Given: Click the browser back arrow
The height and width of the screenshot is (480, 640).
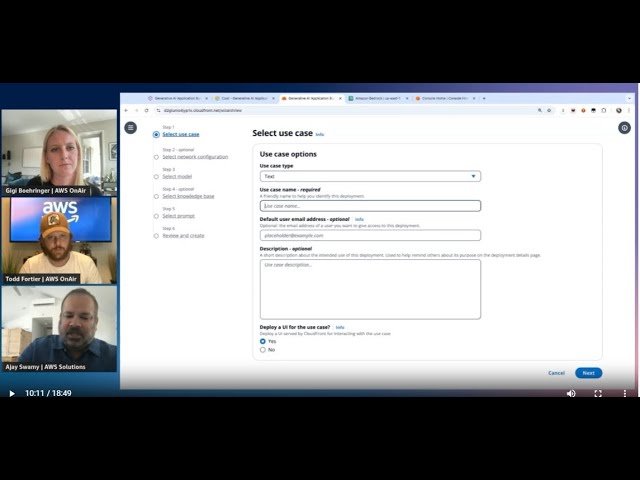Looking at the screenshot, I should [x=126, y=110].
